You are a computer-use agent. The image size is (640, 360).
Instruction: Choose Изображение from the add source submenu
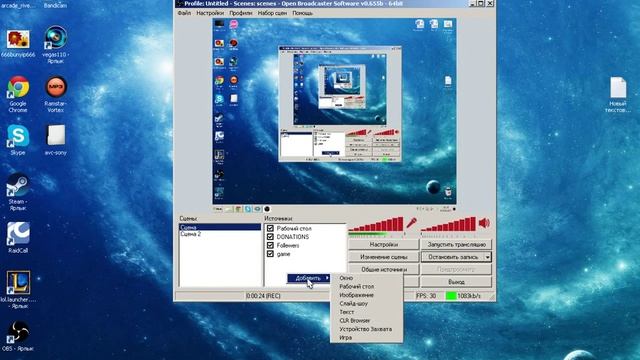point(366,295)
